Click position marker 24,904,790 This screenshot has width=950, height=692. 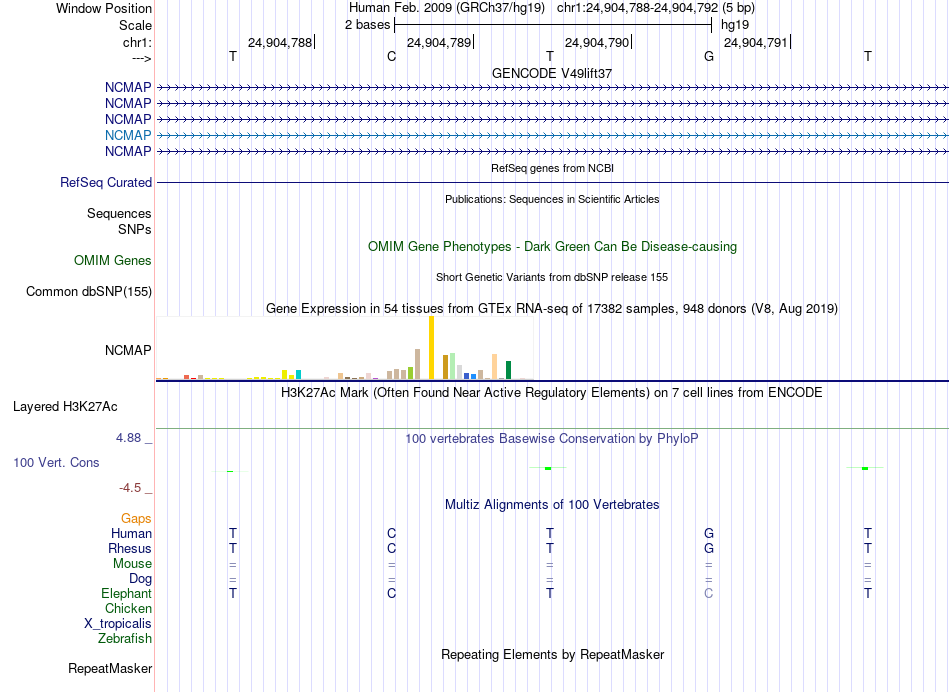[x=597, y=42]
